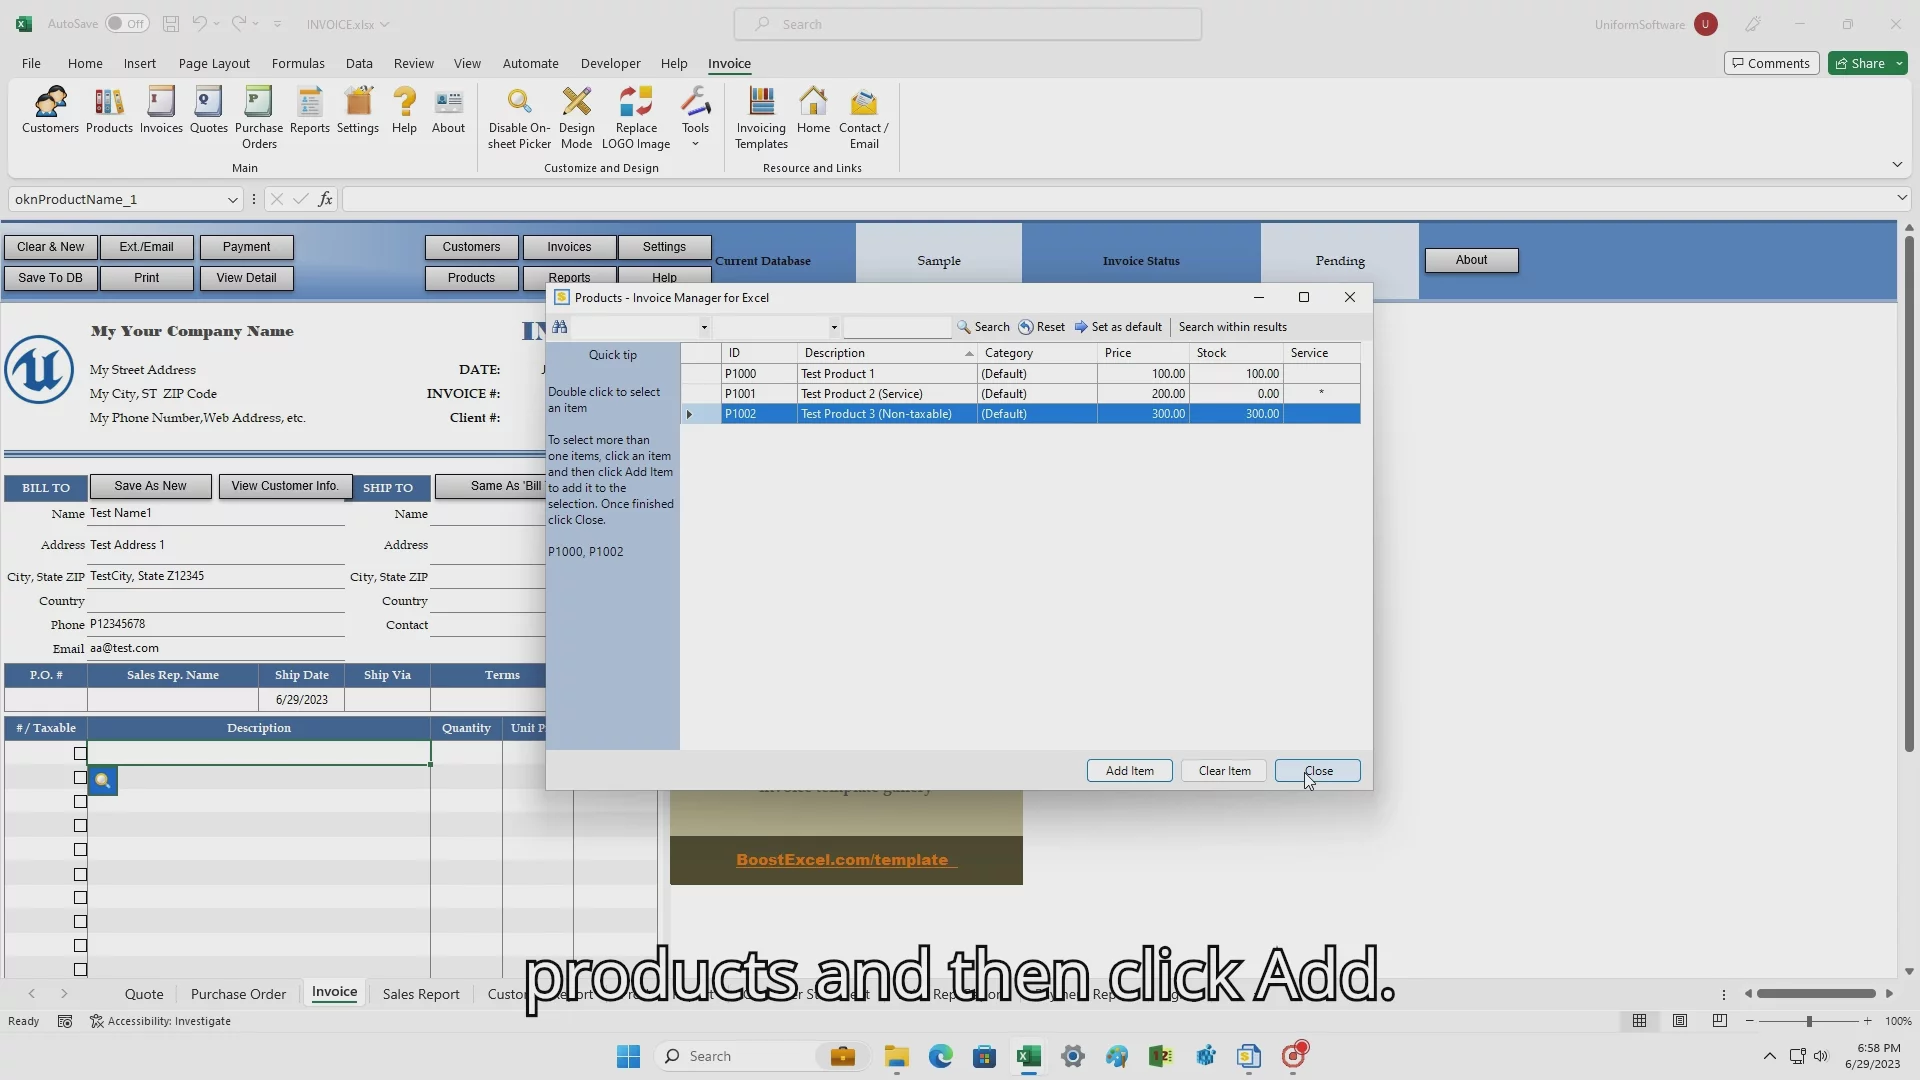The width and height of the screenshot is (1920, 1080).
Task: Switch to the Sales Report sheet tab
Action: tap(421, 994)
